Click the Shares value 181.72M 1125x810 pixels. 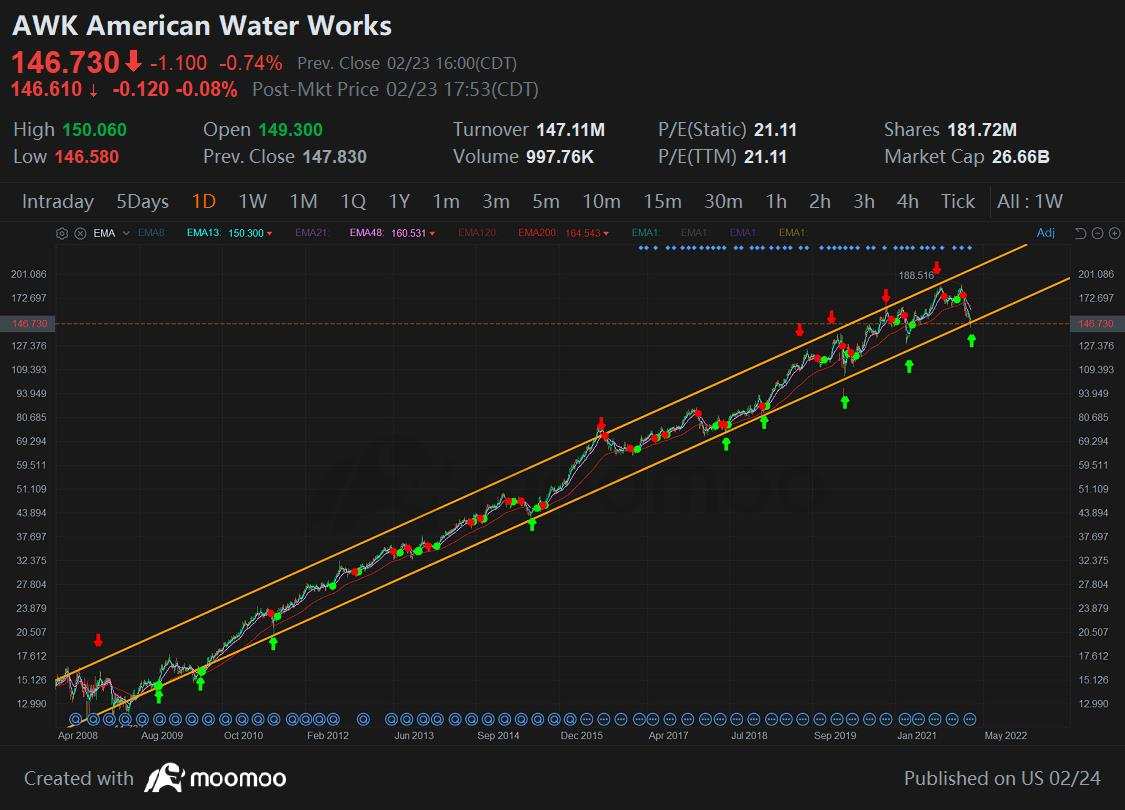tap(982, 130)
